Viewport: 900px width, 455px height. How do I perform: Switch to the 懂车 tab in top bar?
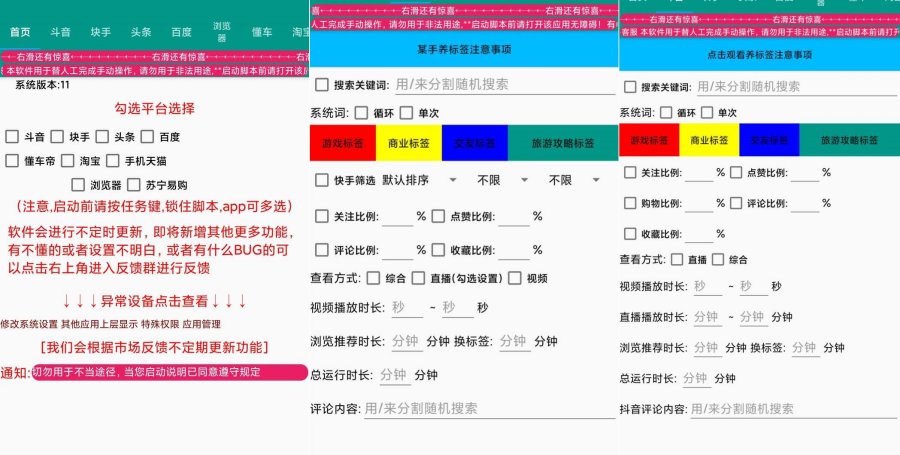pos(262,32)
